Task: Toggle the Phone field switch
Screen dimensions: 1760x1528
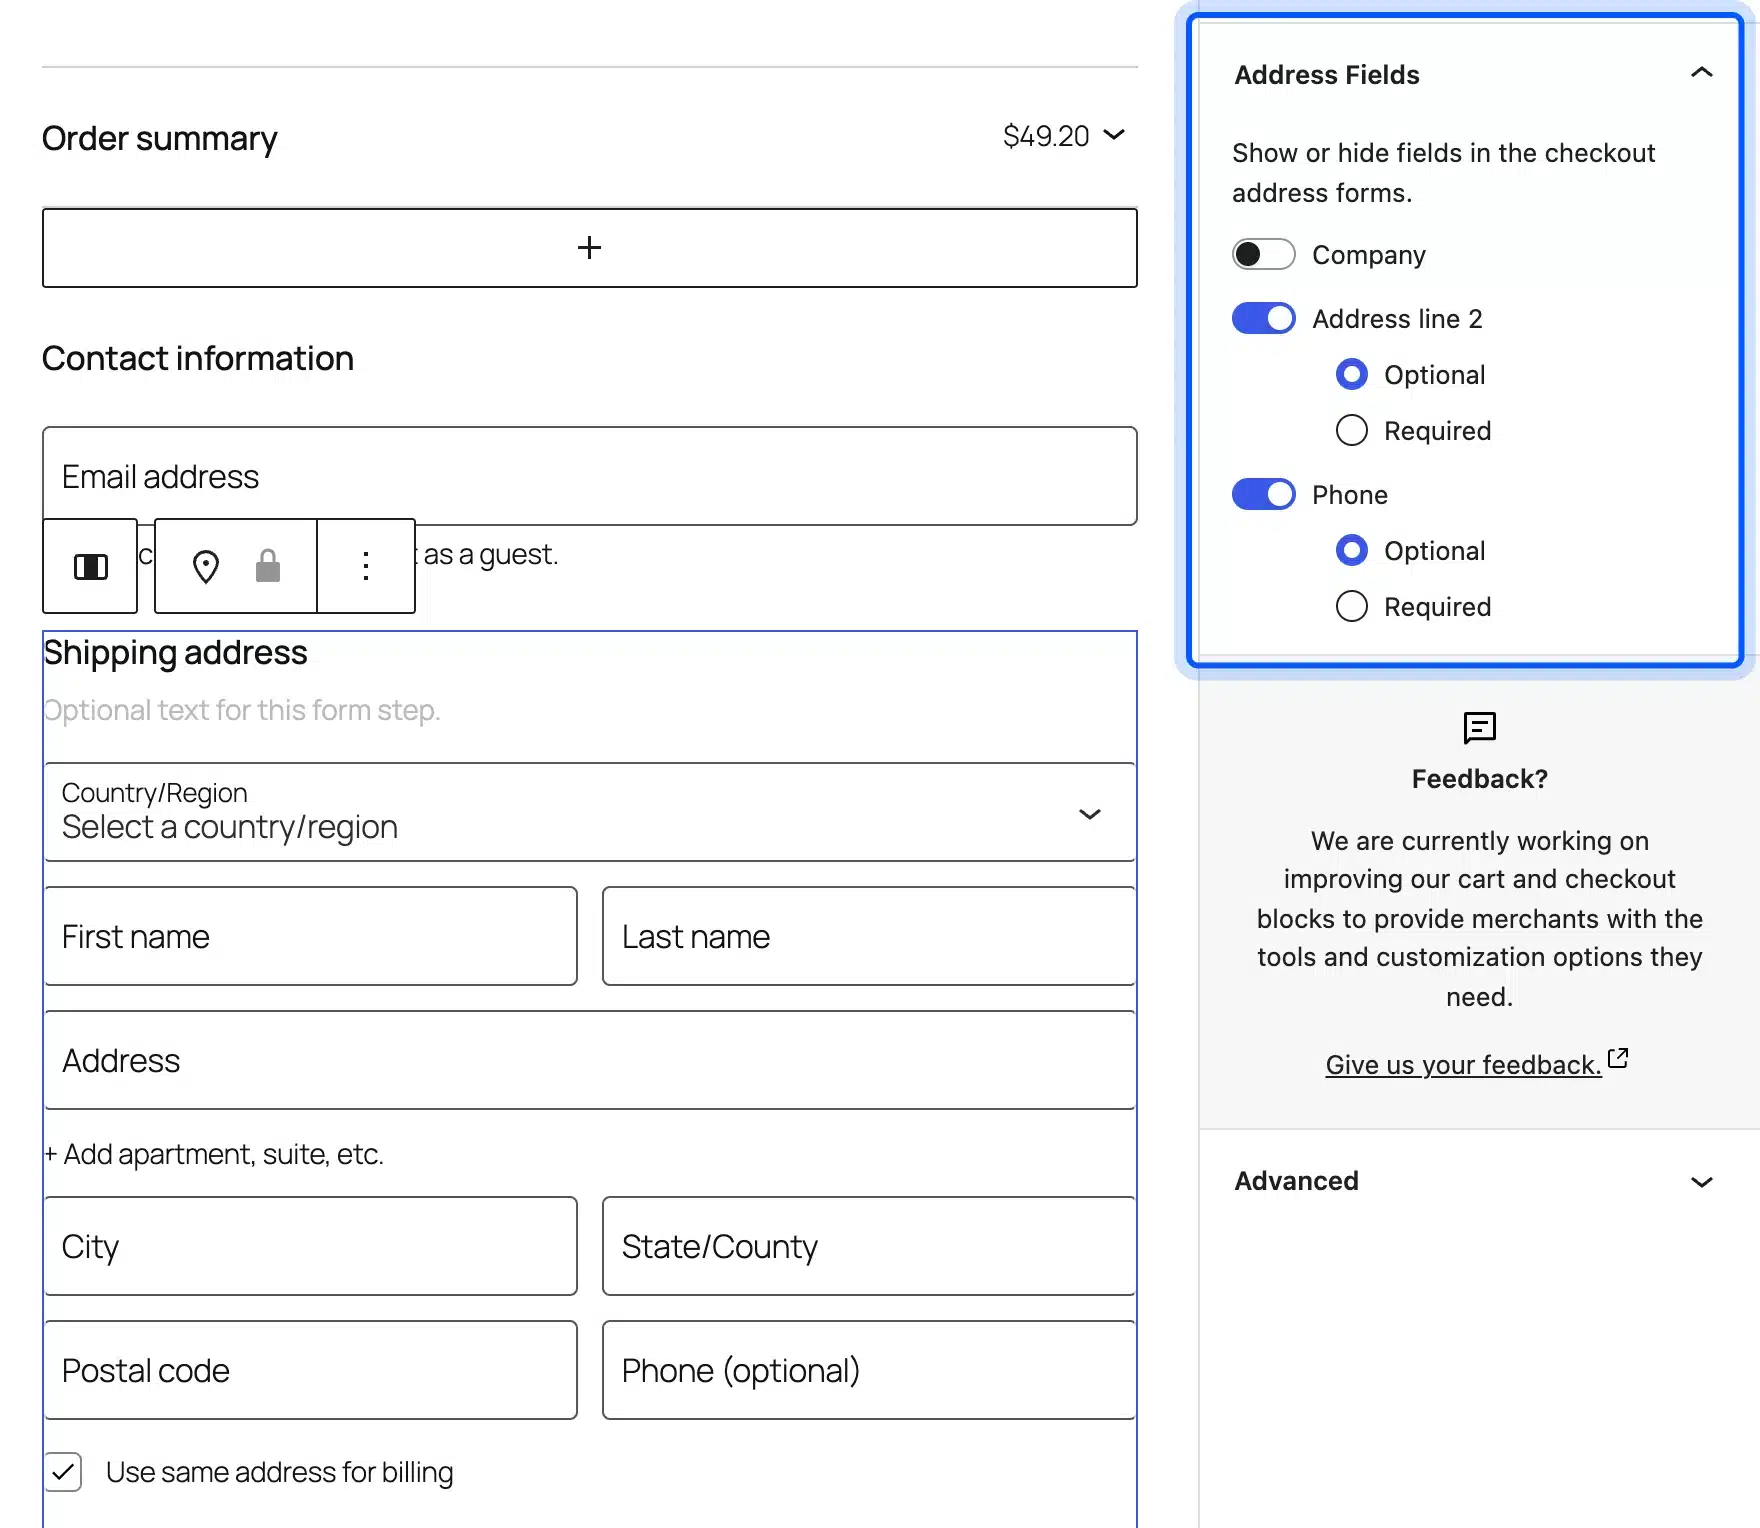Action: 1264,494
